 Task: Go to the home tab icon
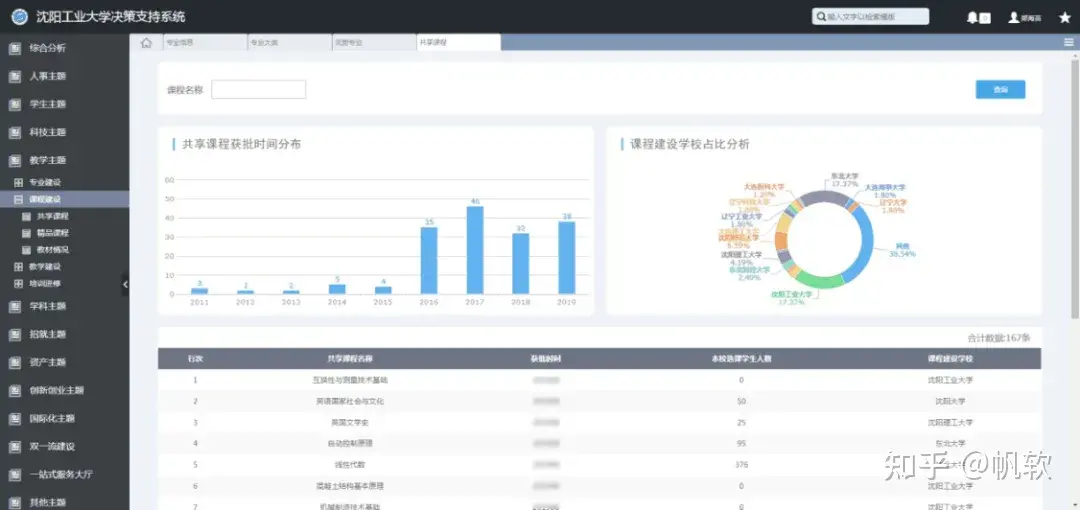pos(146,43)
